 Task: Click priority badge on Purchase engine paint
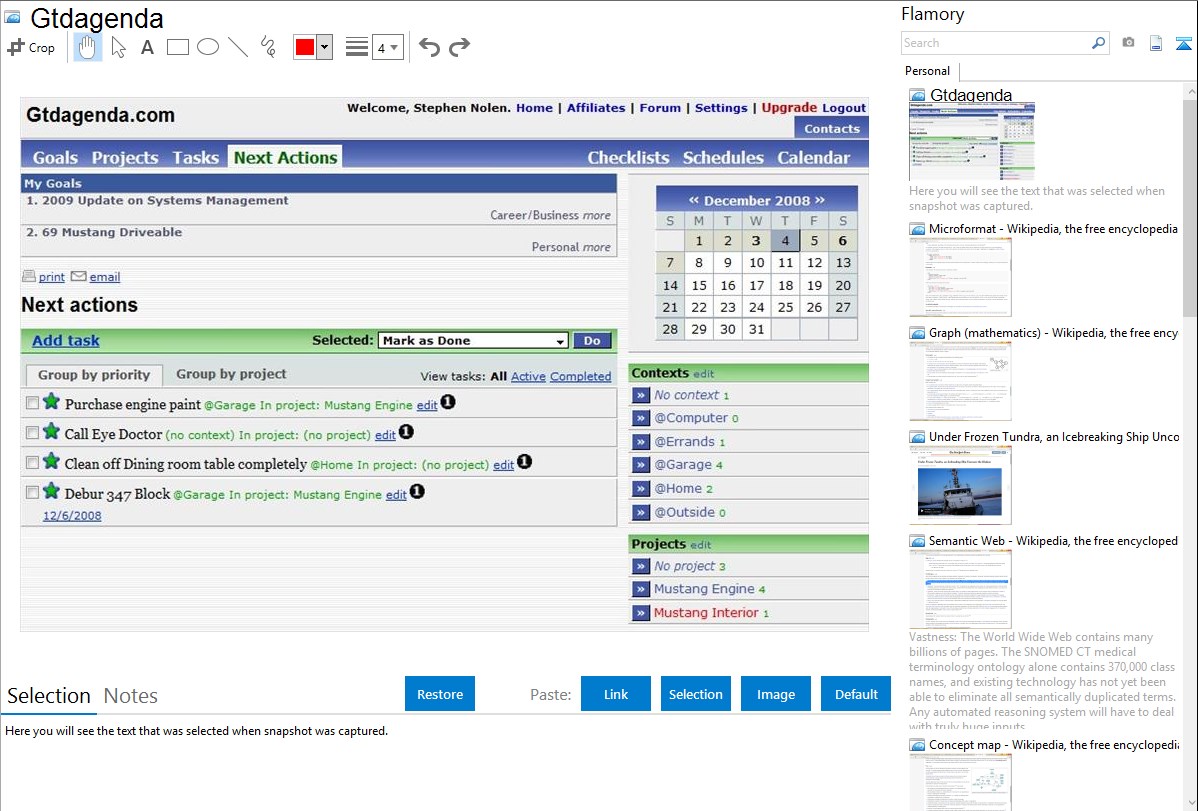pyautogui.click(x=448, y=402)
